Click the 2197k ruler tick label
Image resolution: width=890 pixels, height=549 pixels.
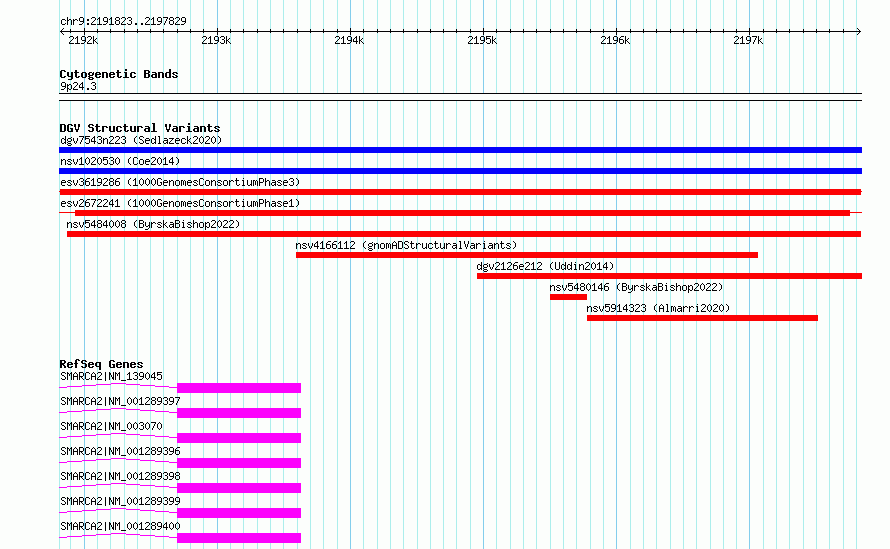748,40
